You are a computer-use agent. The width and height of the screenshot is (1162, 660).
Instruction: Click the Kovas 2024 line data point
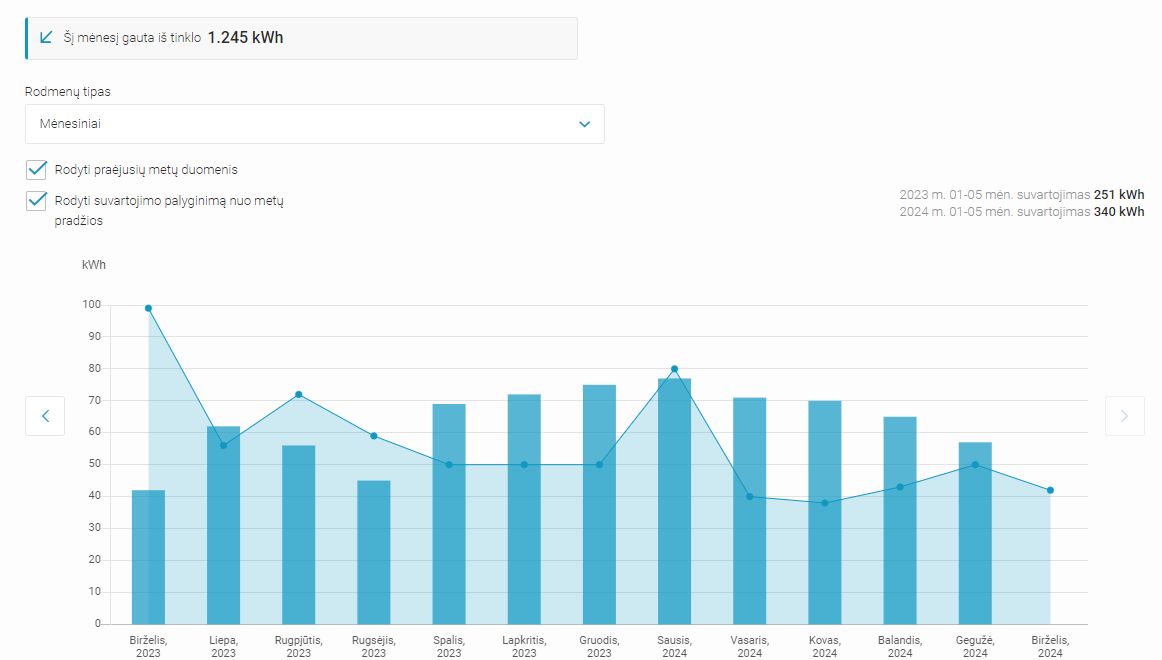[825, 503]
